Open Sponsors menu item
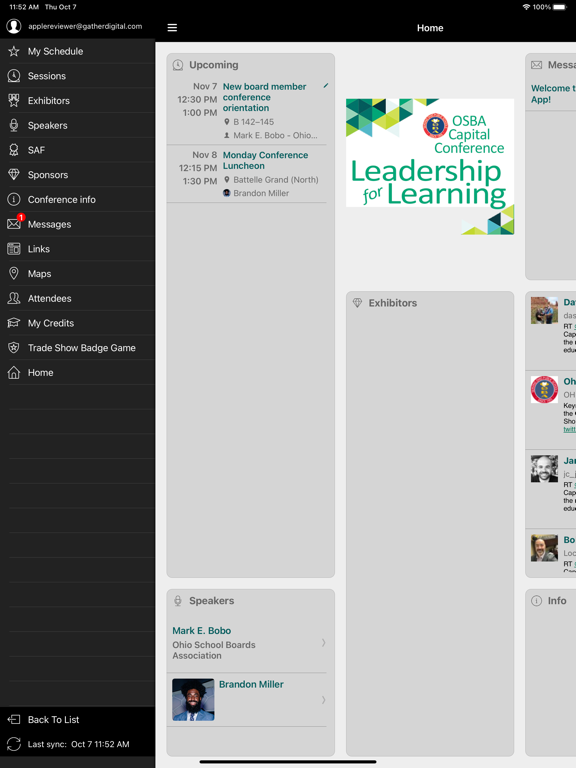The width and height of the screenshot is (576, 768). (77, 174)
